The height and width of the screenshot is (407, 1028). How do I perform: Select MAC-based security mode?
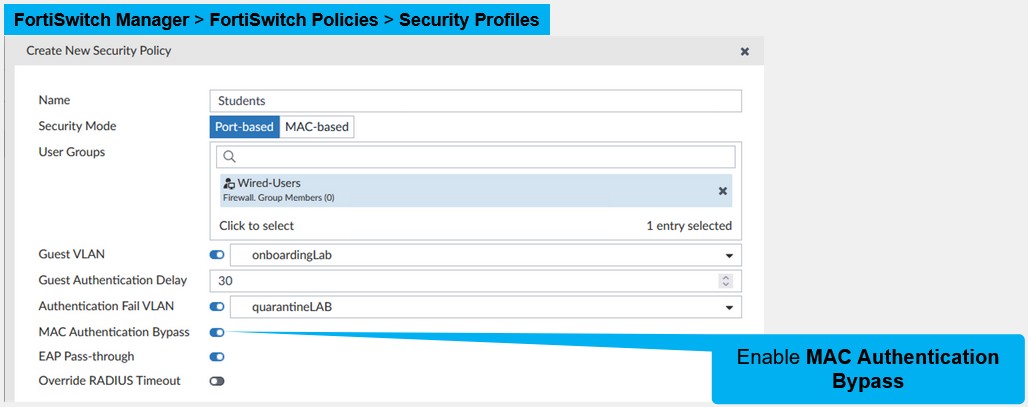click(x=317, y=127)
